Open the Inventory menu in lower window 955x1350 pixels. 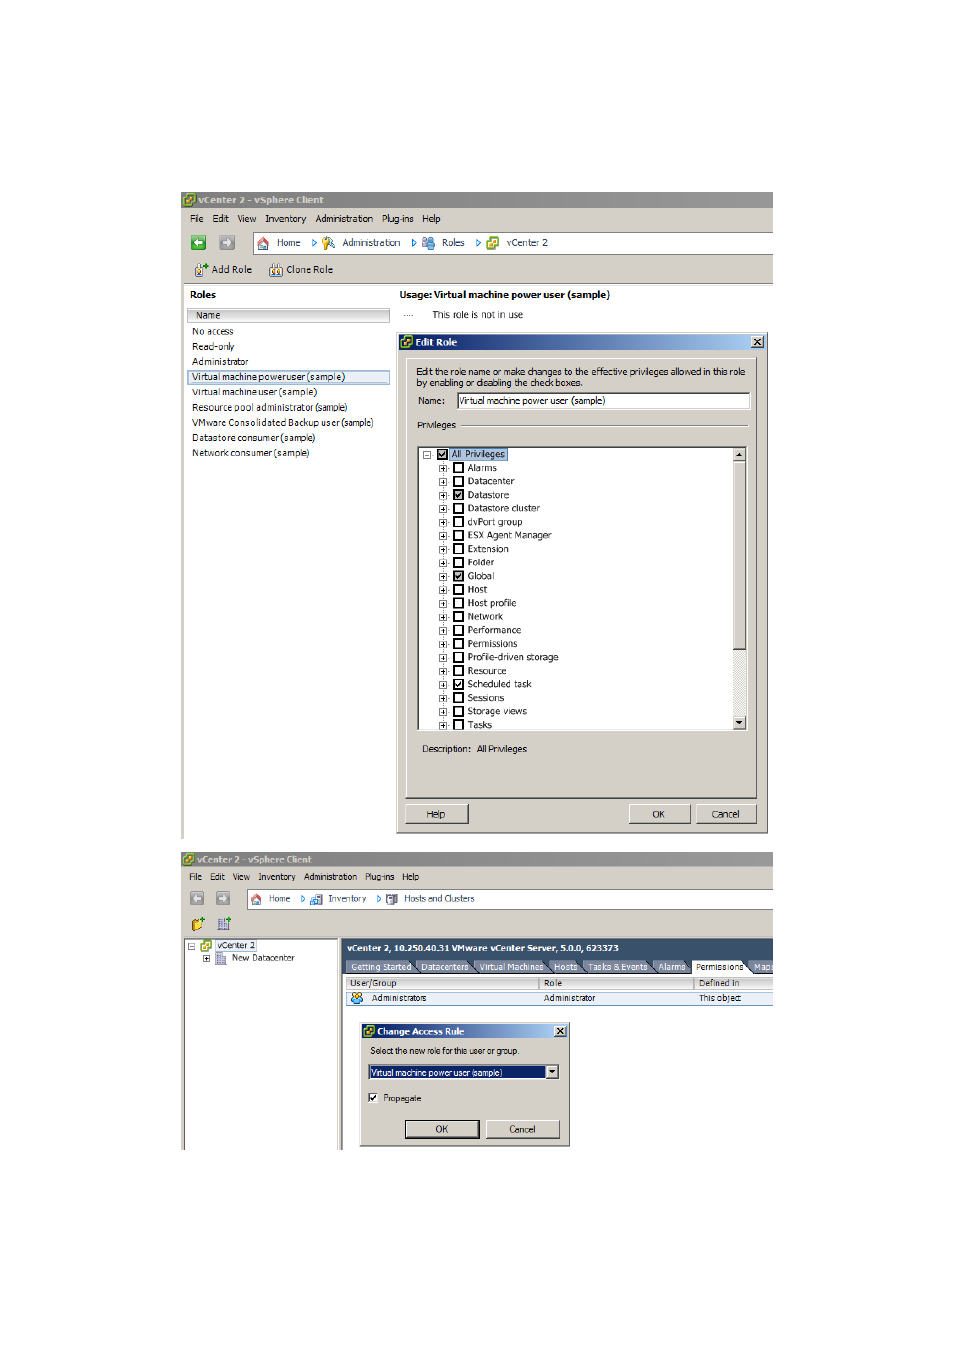(277, 877)
